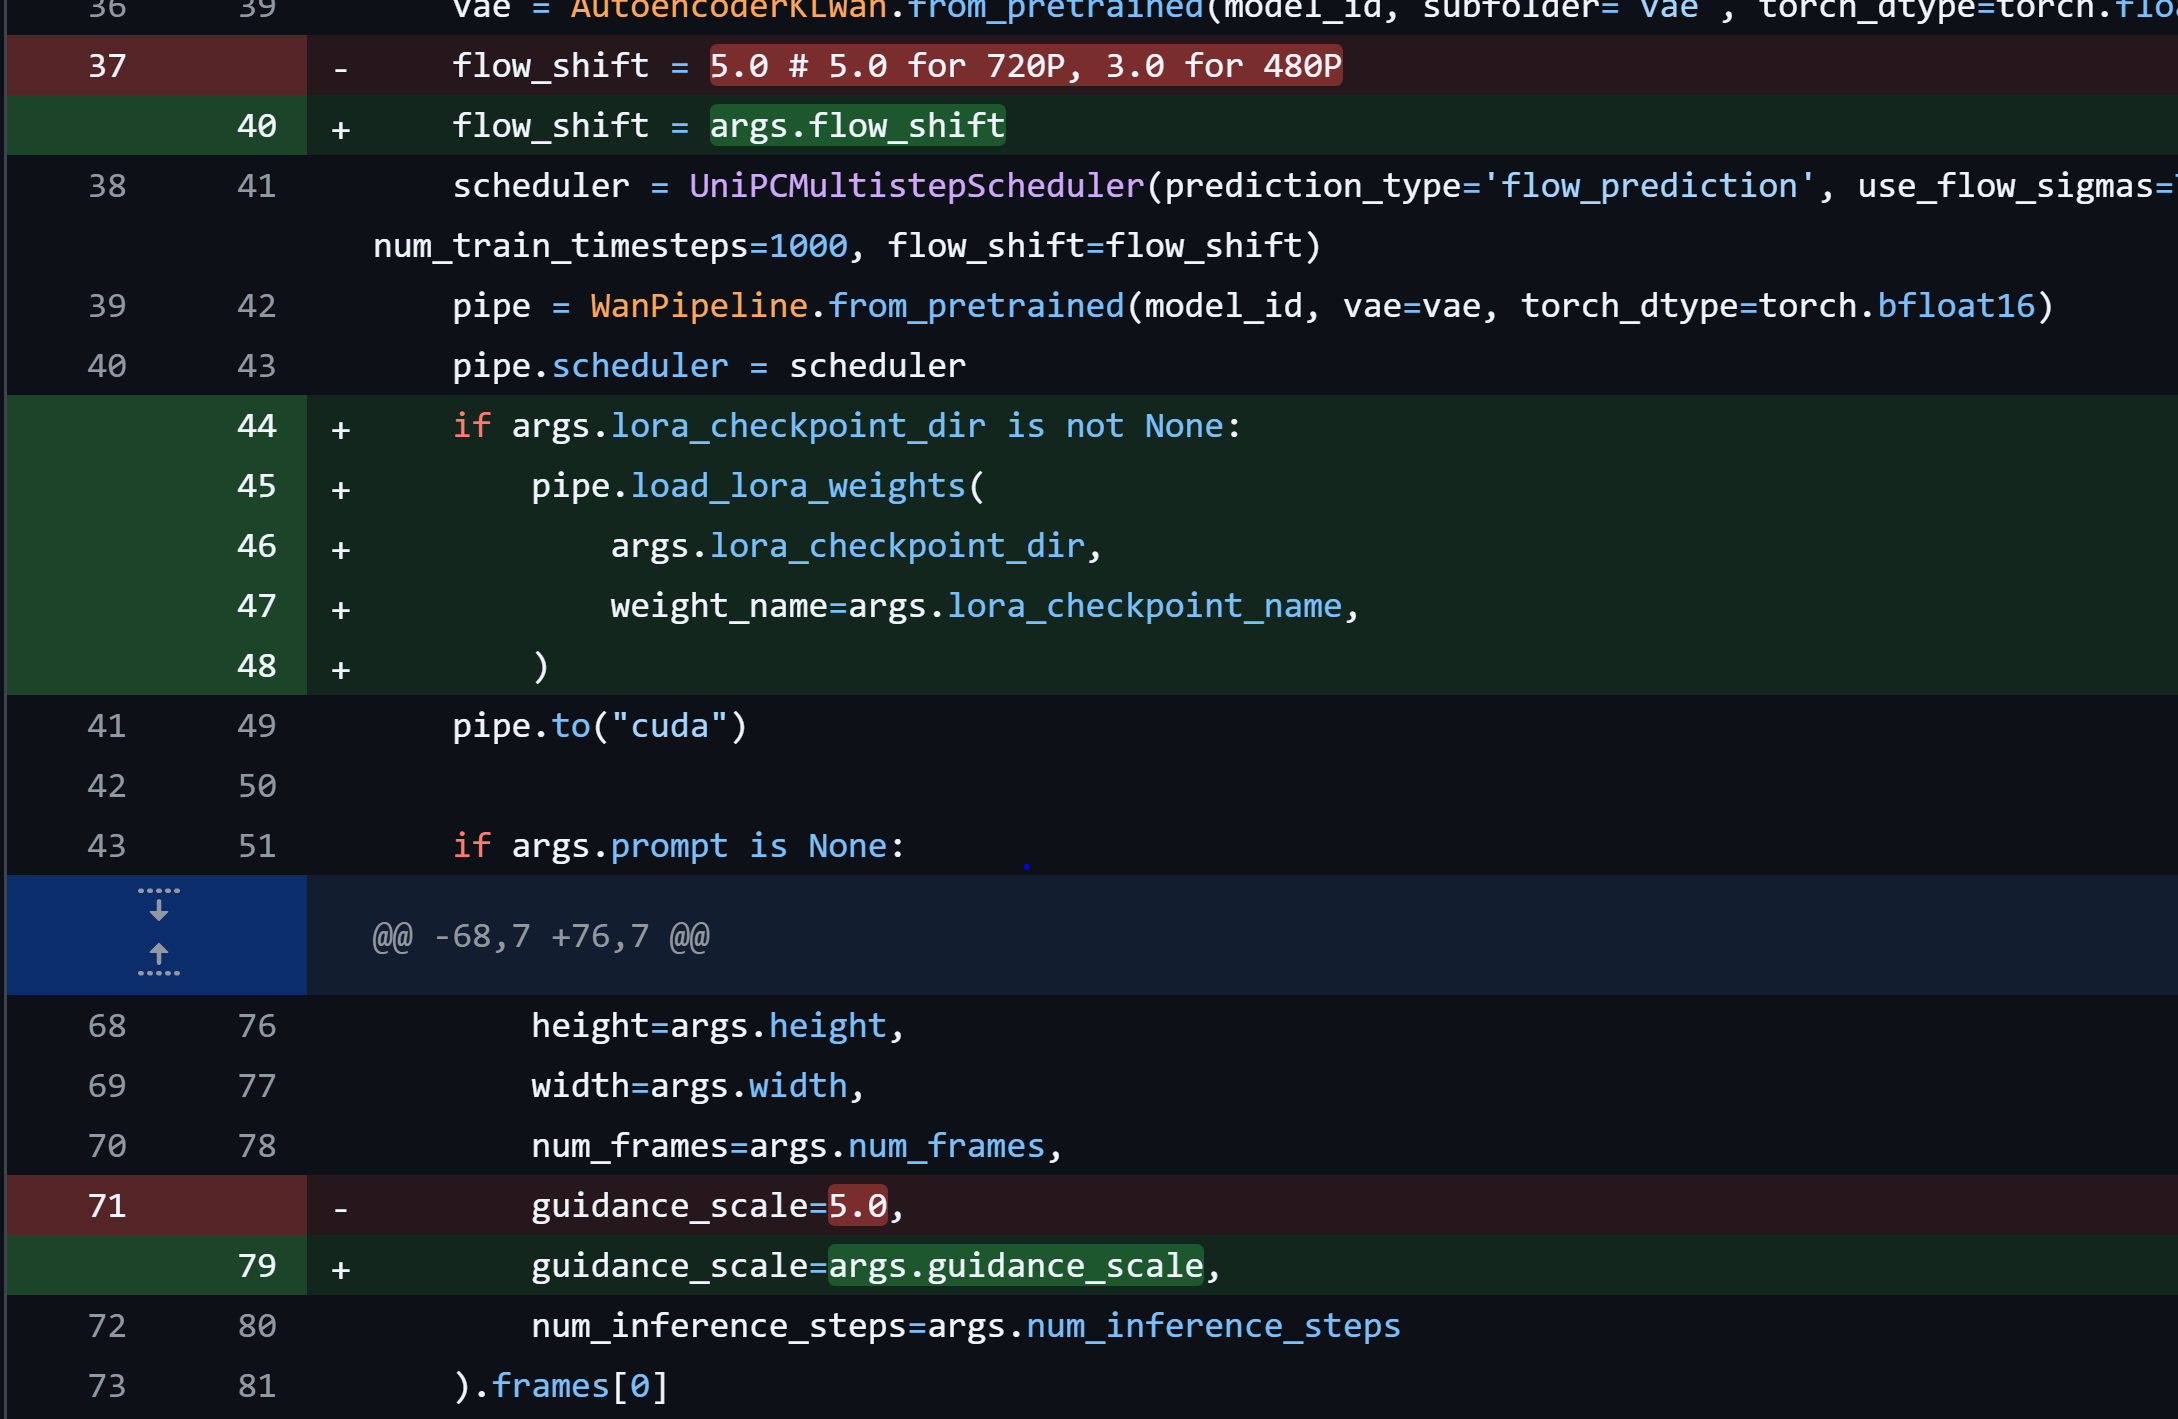Select new line number 40

click(257, 126)
